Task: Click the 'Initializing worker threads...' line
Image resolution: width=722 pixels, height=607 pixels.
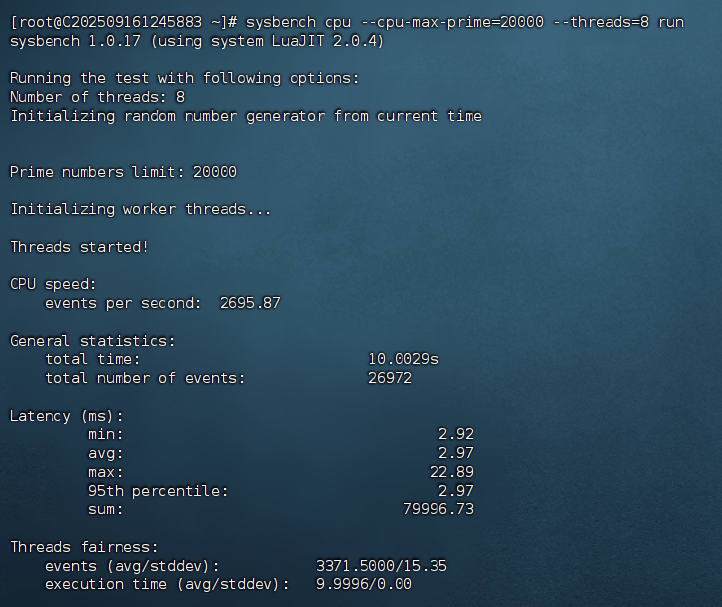Action: [140, 209]
